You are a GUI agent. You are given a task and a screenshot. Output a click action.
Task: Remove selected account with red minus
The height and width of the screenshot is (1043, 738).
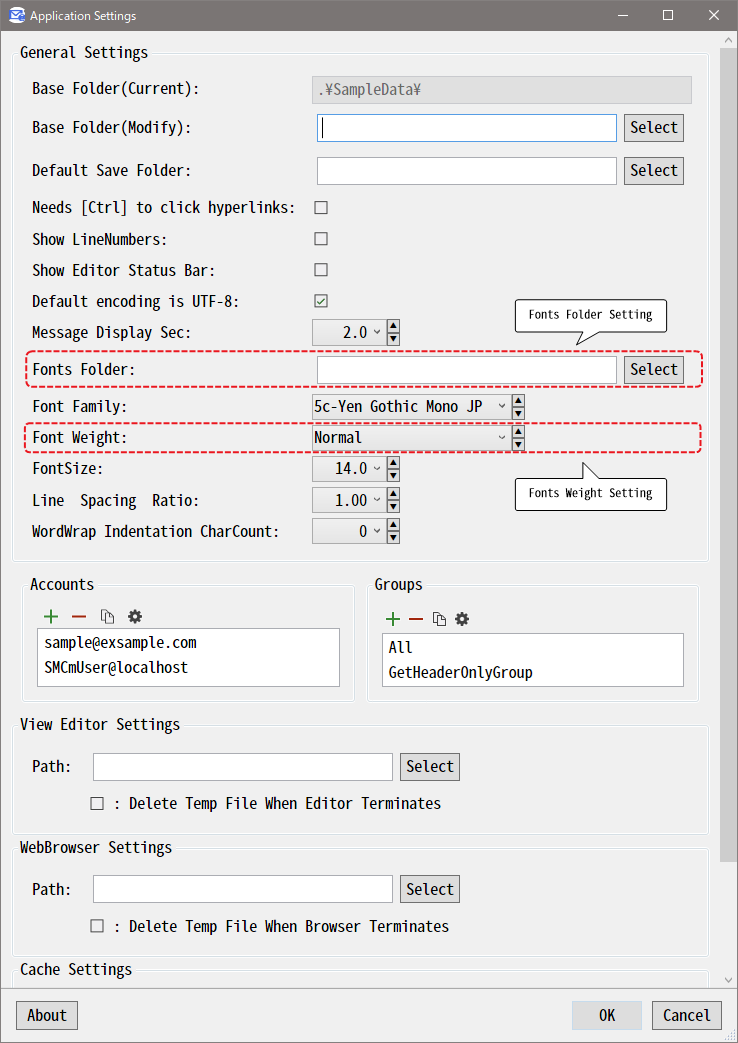[79, 617]
